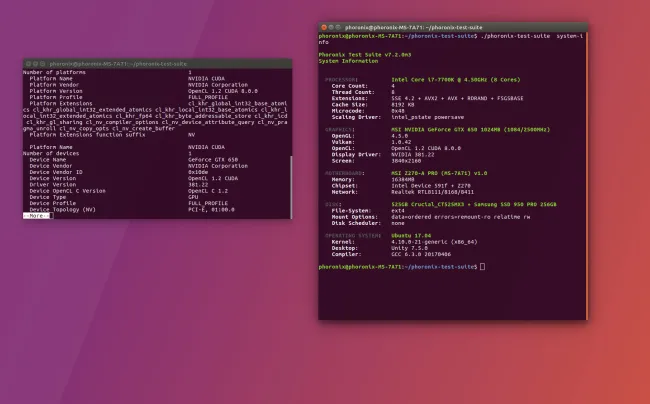
Task: Click the 'Device Profile' label
Action: (52, 203)
